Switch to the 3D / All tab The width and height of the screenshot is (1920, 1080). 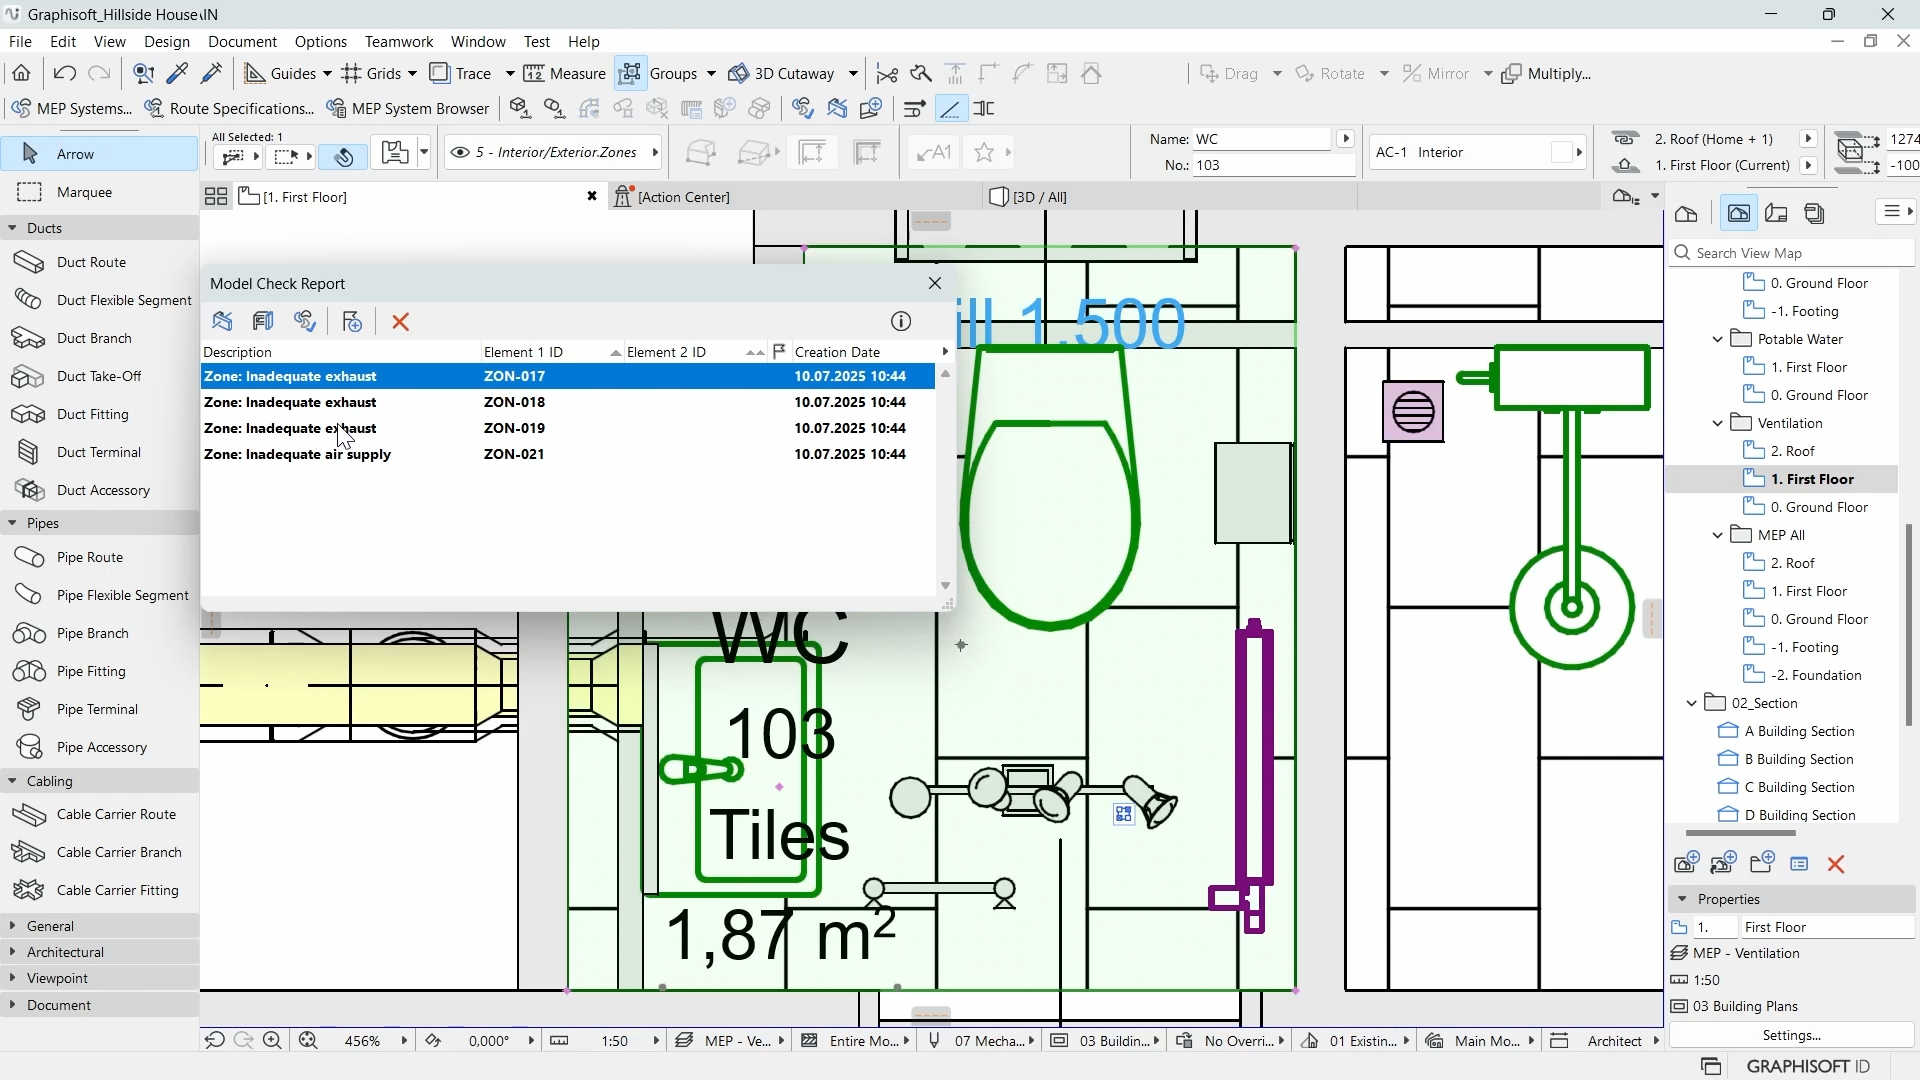tap(1039, 197)
